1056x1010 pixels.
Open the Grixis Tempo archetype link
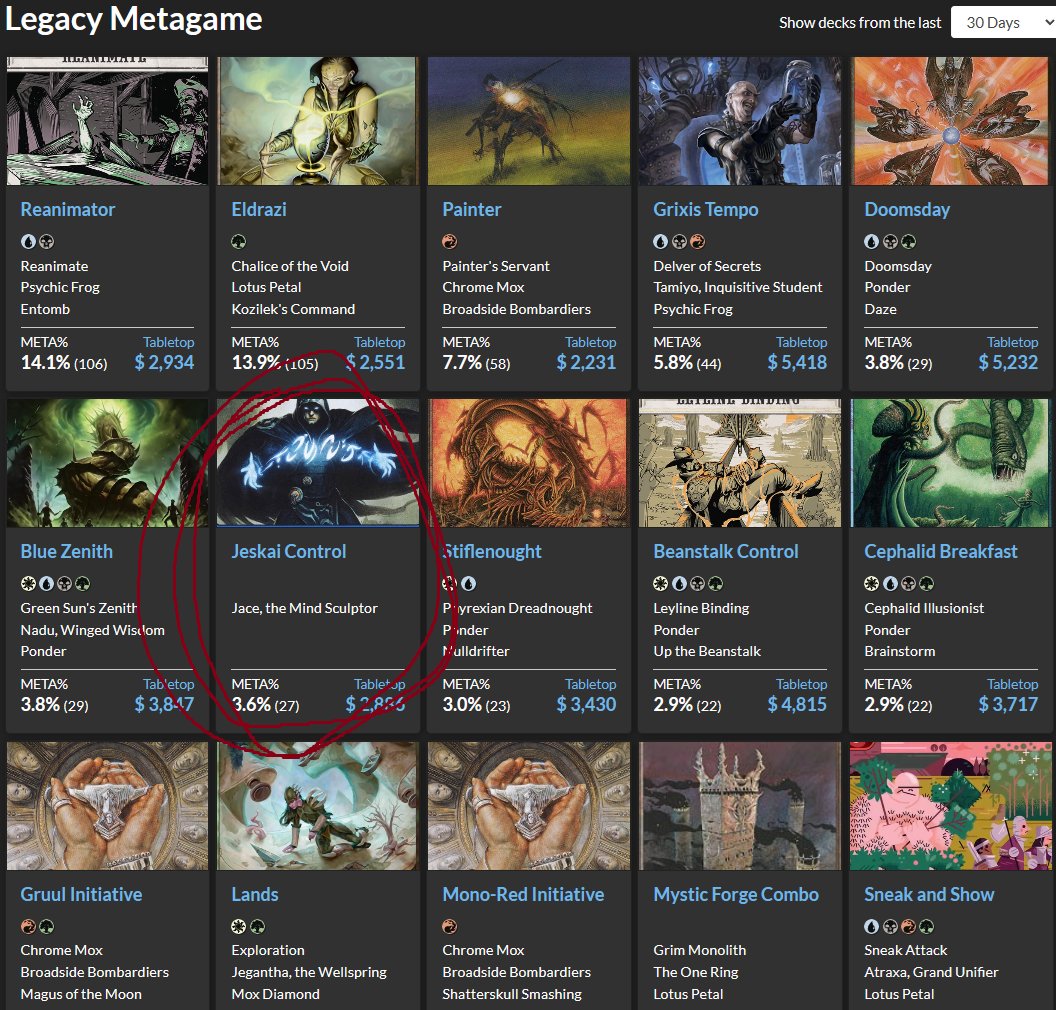(705, 209)
